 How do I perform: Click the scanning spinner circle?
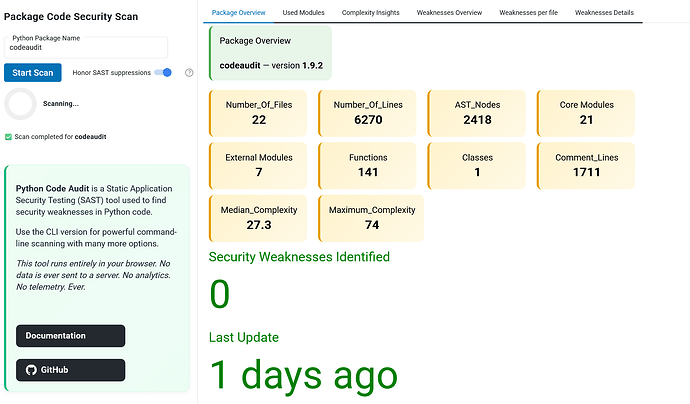point(20,104)
